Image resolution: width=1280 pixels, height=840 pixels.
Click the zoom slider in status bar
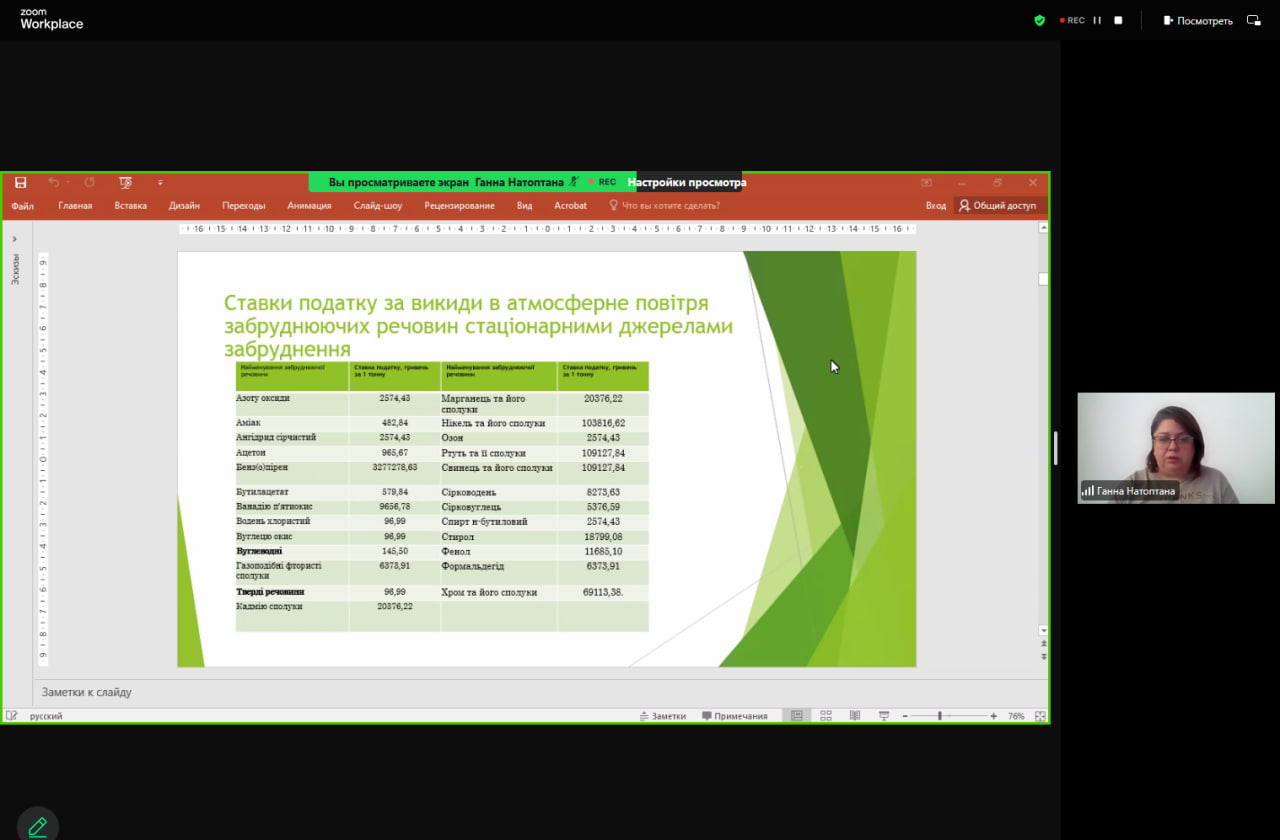click(940, 716)
